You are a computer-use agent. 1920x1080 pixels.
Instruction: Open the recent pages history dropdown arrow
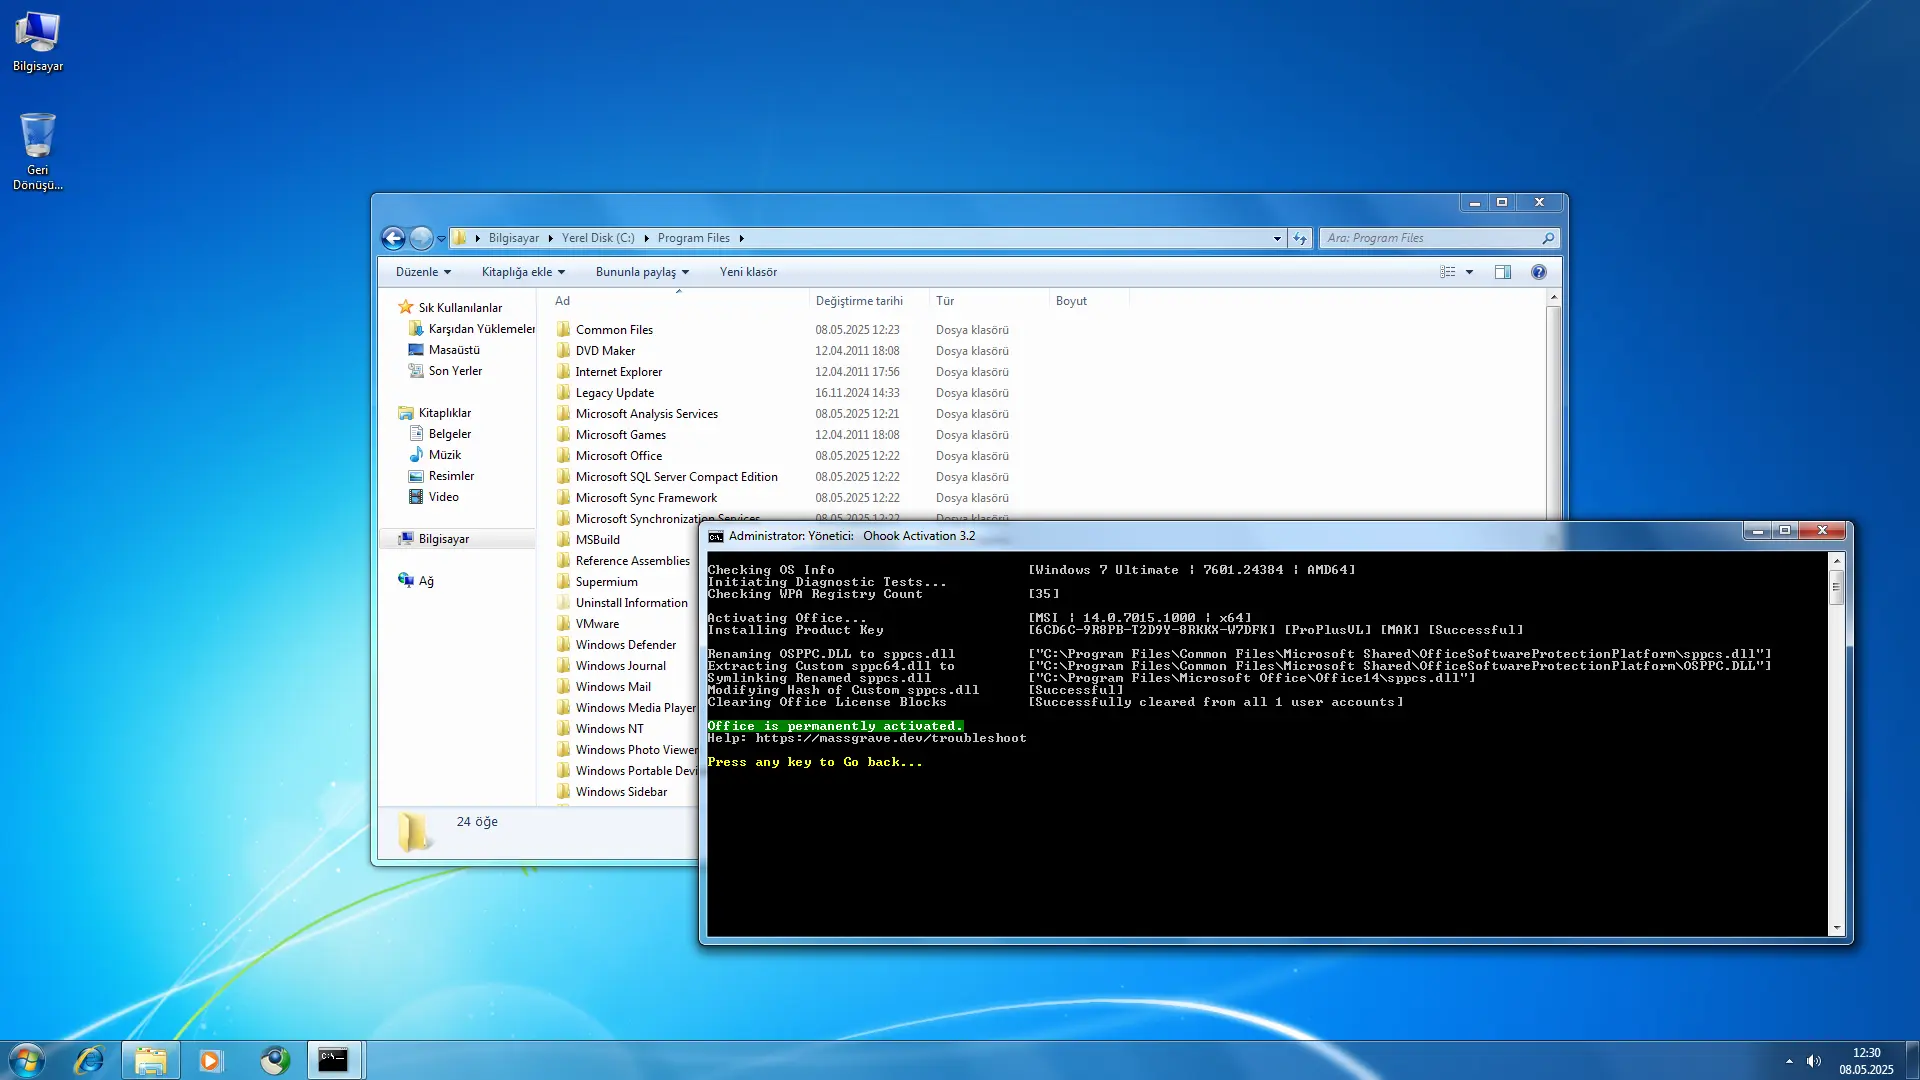pyautogui.click(x=441, y=239)
